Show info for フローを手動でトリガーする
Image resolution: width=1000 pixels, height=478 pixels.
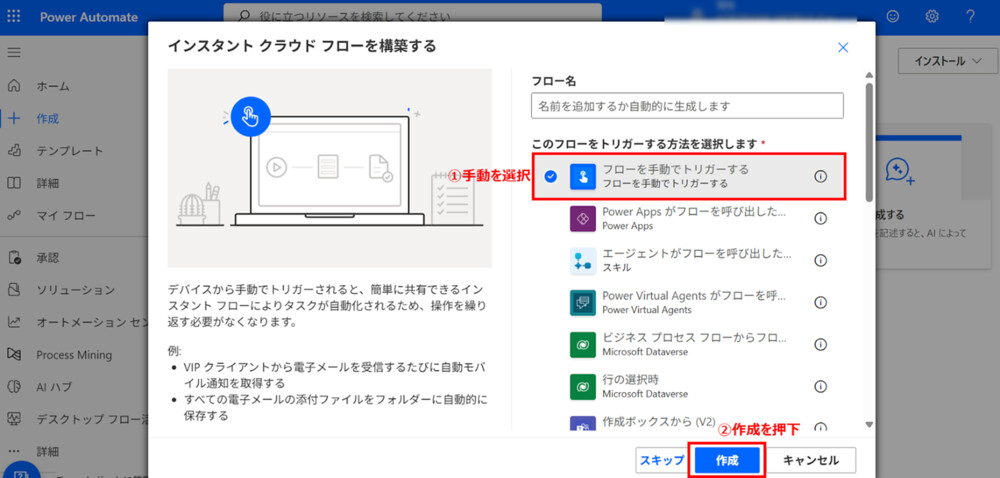coord(821,177)
